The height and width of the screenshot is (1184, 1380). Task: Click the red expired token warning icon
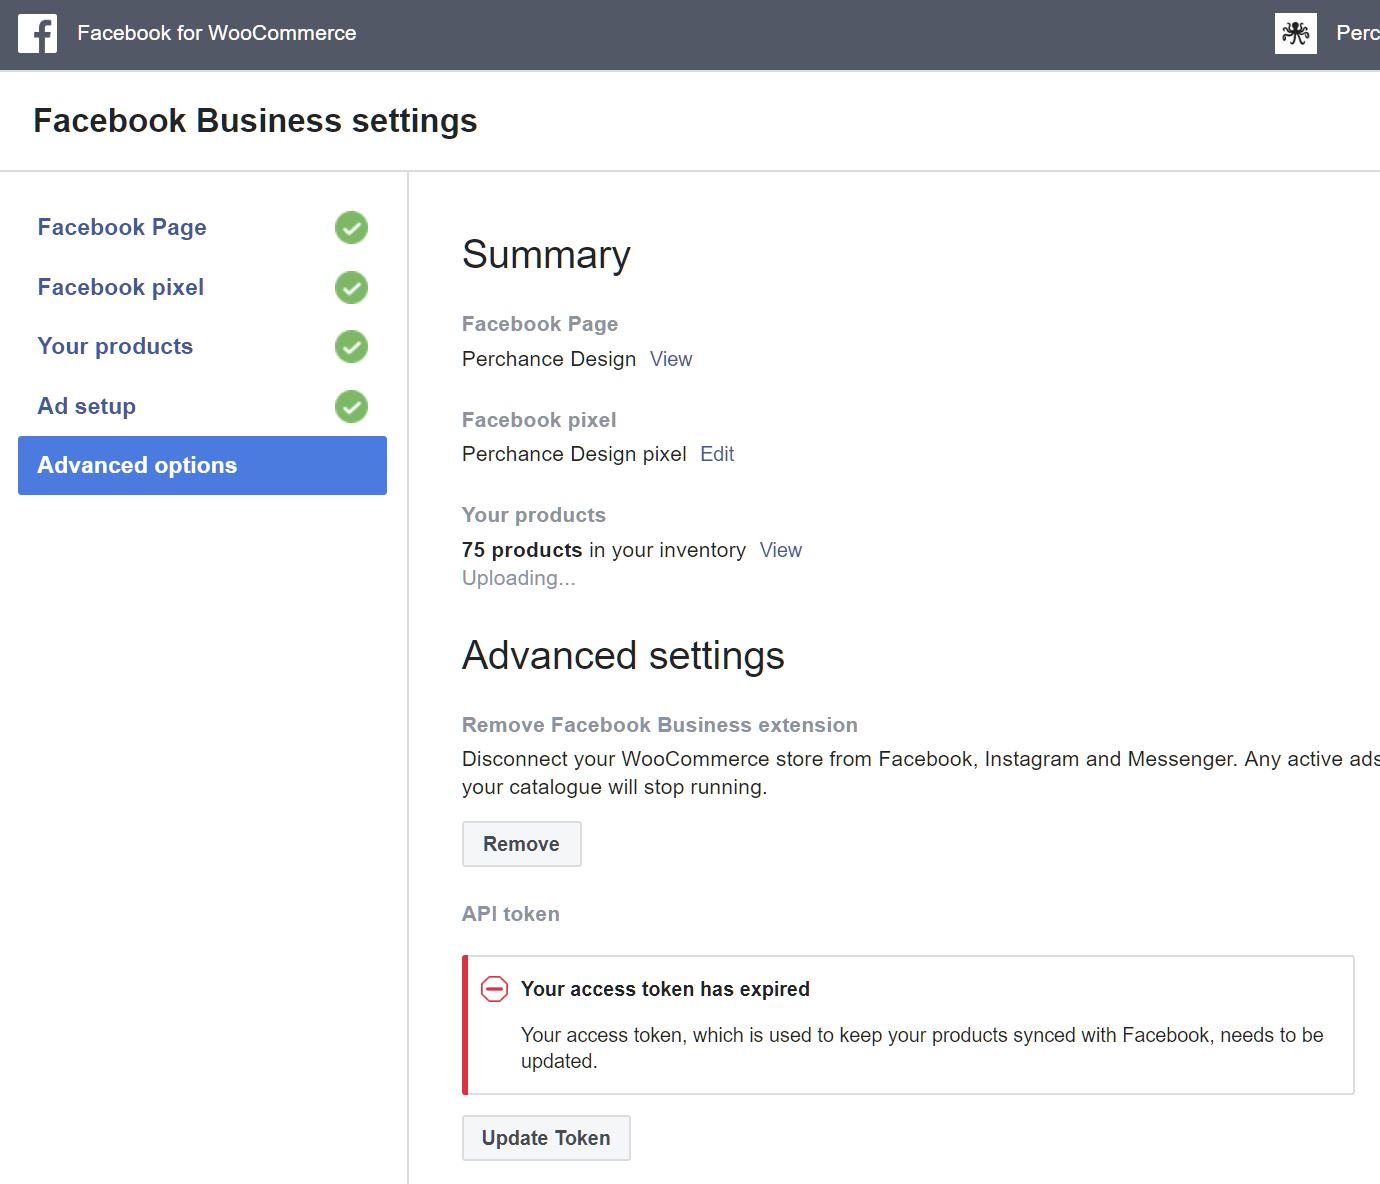494,989
